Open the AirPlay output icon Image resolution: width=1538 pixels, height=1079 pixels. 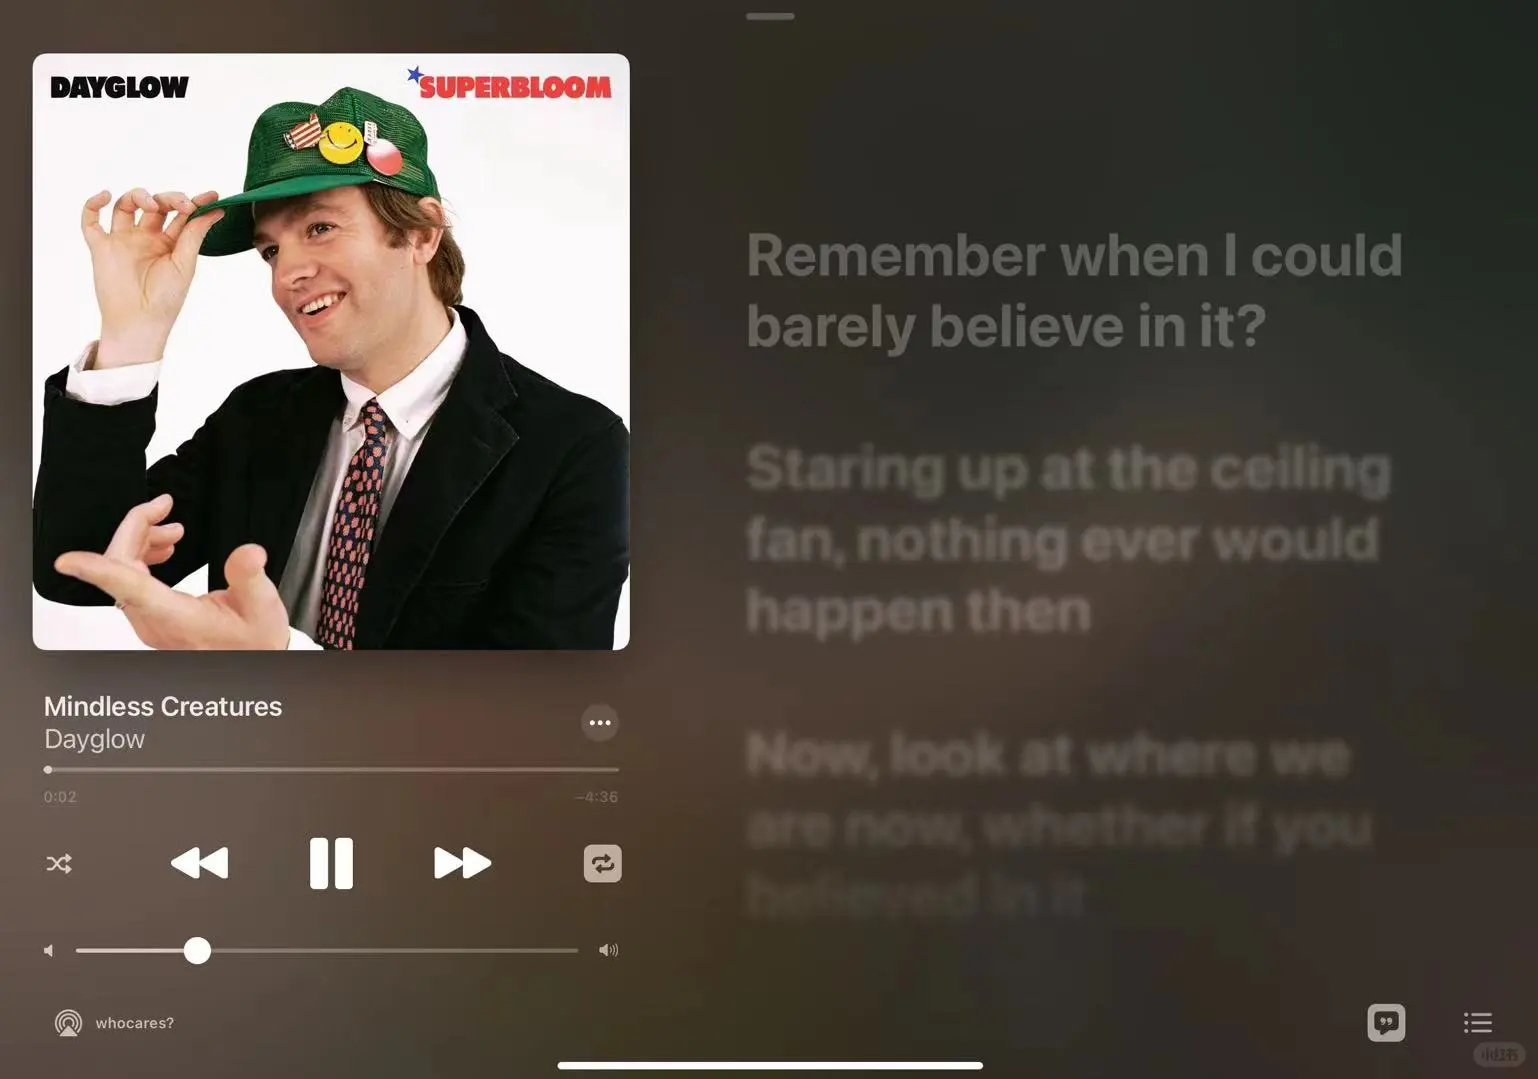click(68, 1023)
